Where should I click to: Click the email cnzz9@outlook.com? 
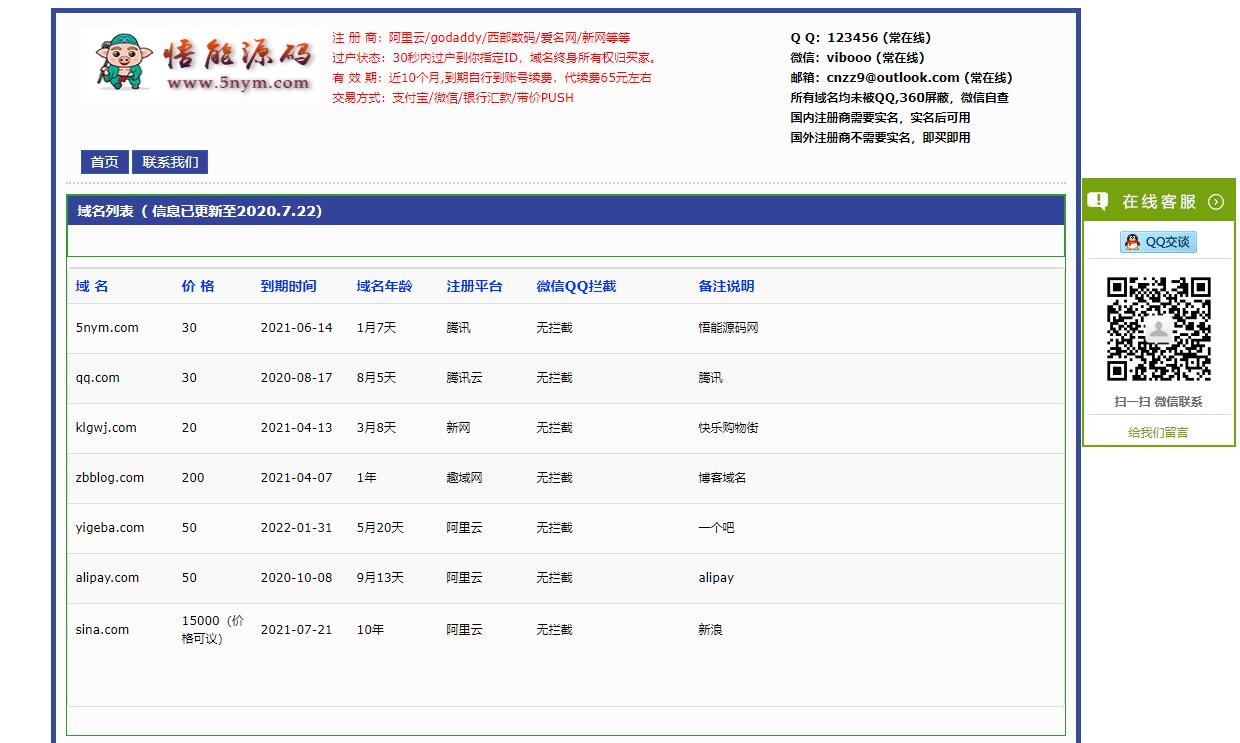tap(893, 78)
